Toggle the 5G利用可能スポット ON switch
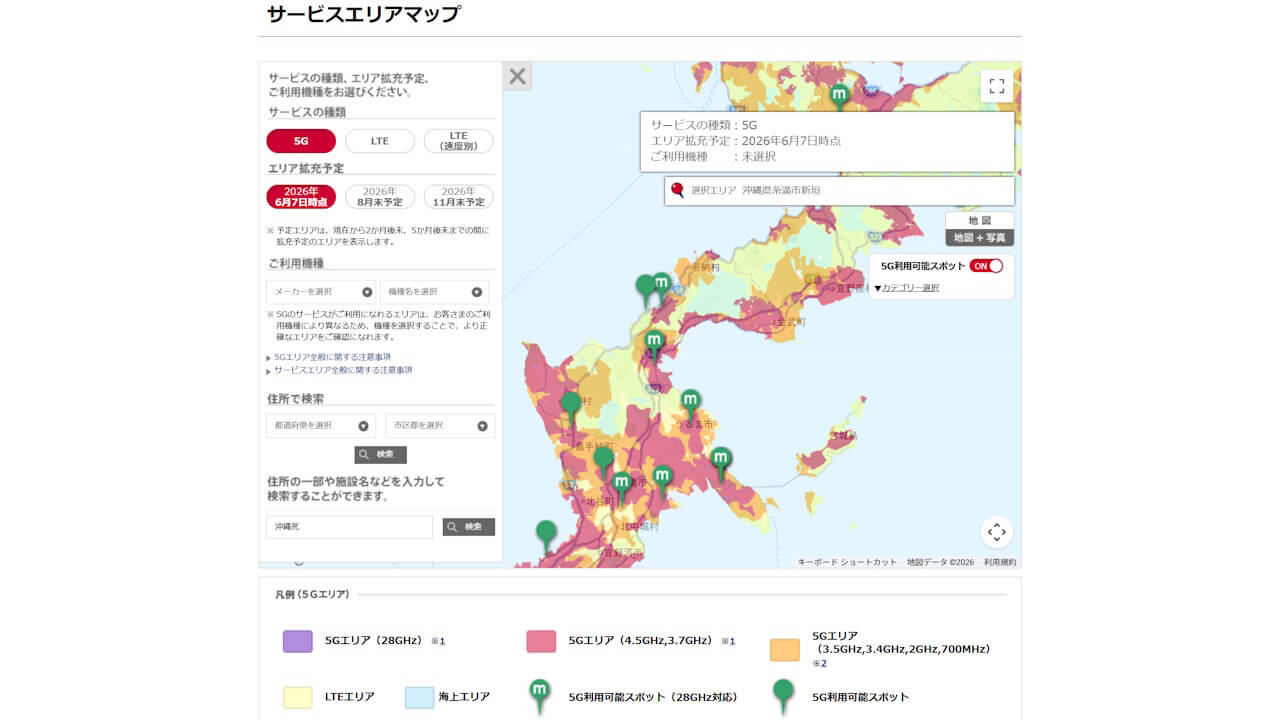The image size is (1280, 720). [x=986, y=266]
